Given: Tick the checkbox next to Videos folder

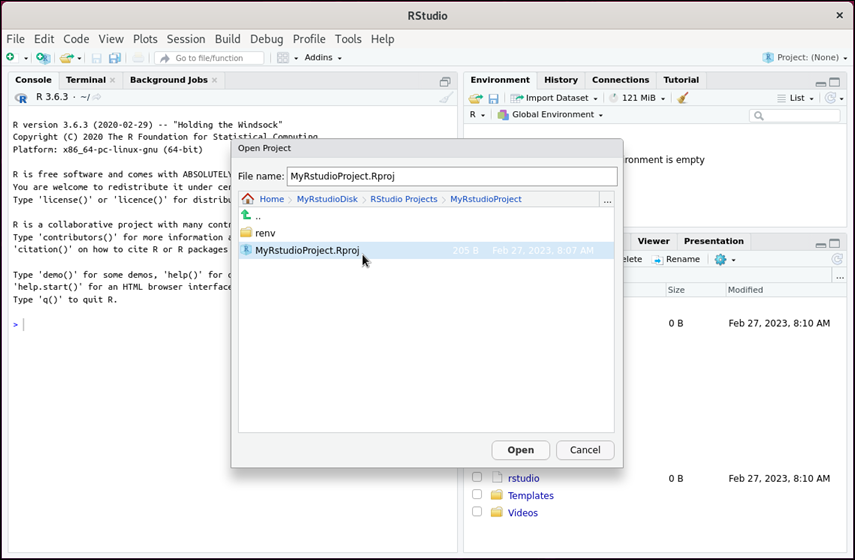Looking at the screenshot, I should [x=477, y=511].
